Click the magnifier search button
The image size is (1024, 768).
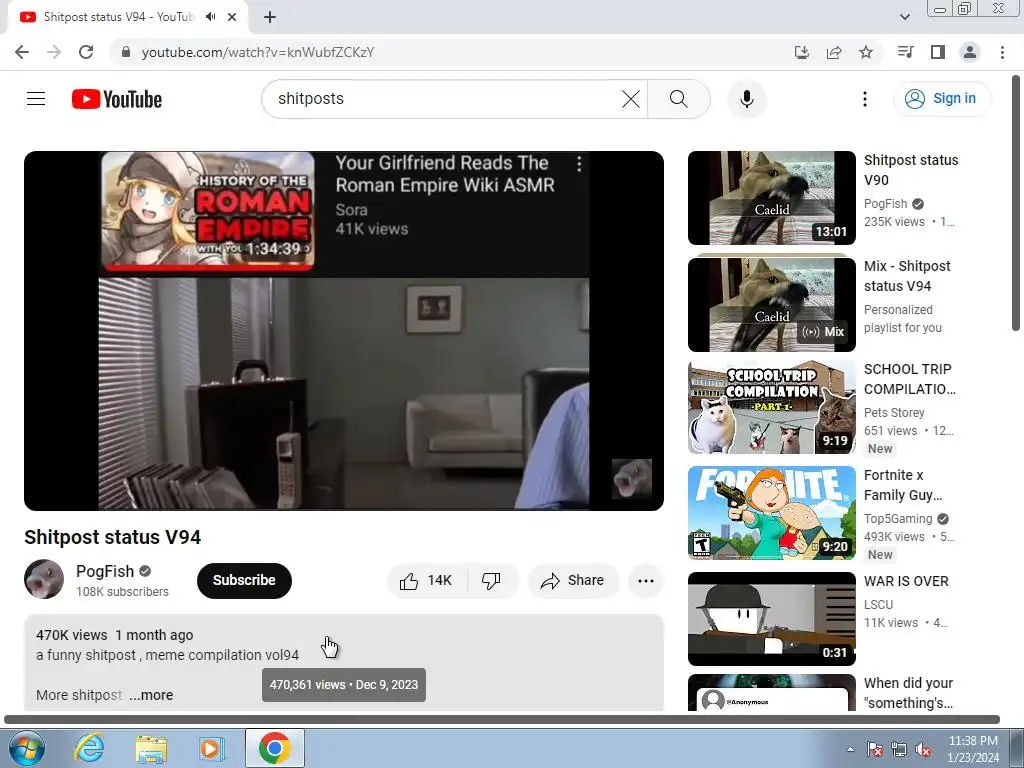click(679, 99)
